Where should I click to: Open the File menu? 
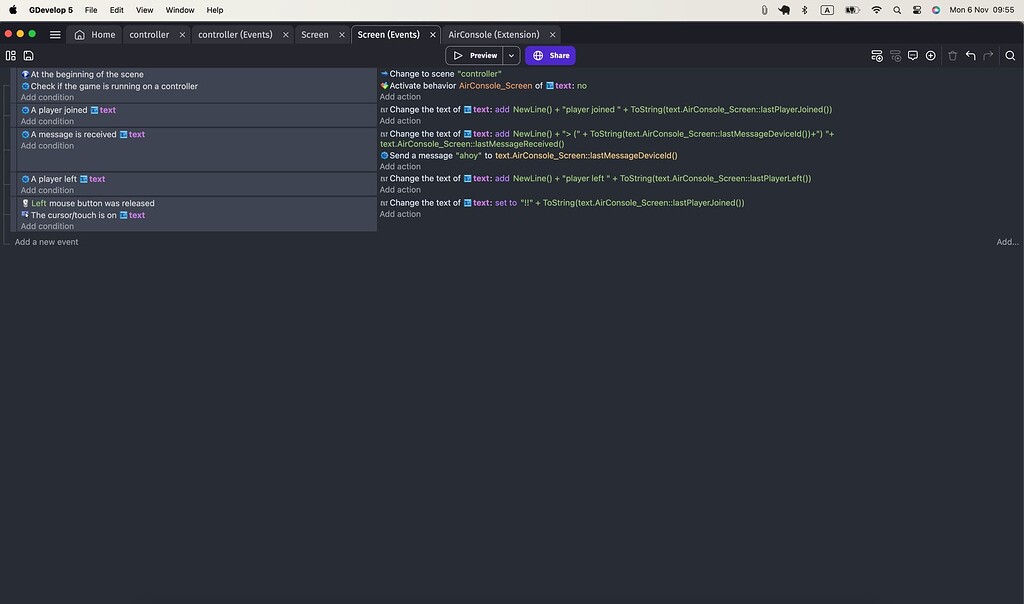pyautogui.click(x=91, y=10)
